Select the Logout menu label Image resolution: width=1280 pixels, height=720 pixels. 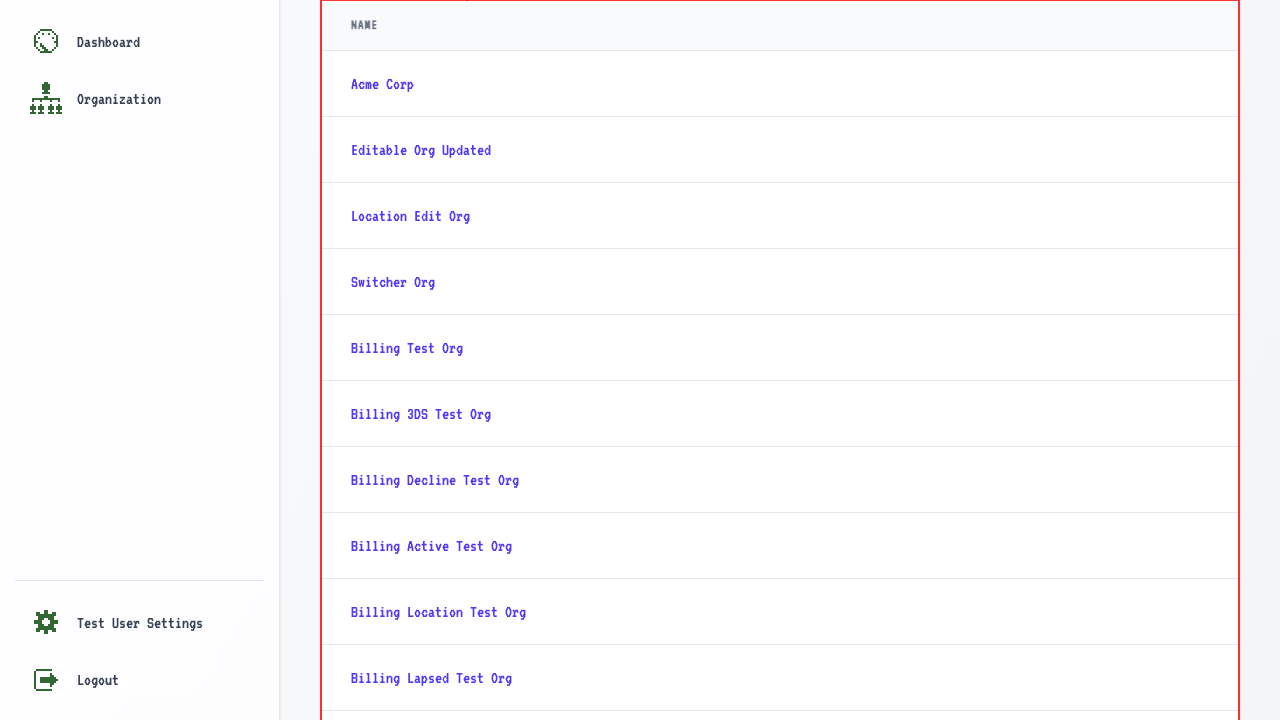pyautogui.click(x=98, y=680)
